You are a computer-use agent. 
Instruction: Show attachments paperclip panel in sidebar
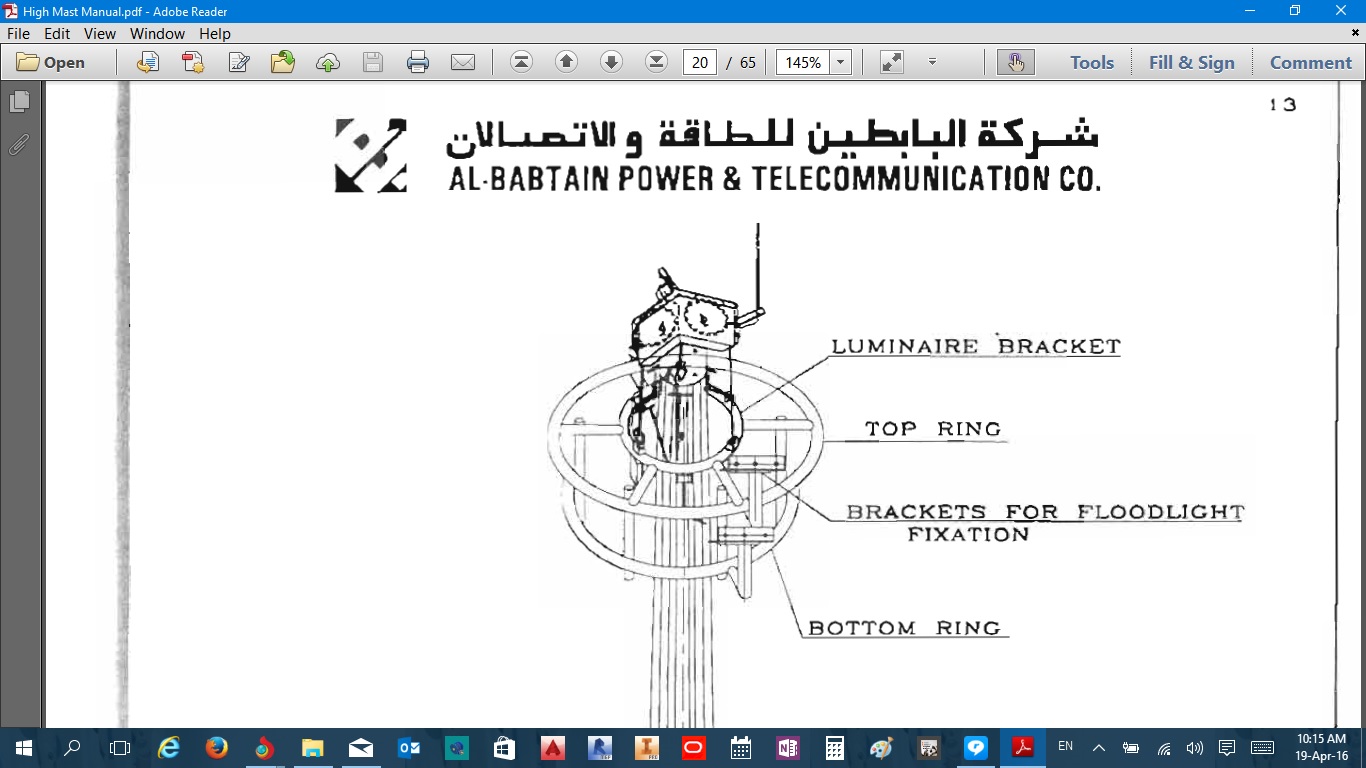point(19,145)
